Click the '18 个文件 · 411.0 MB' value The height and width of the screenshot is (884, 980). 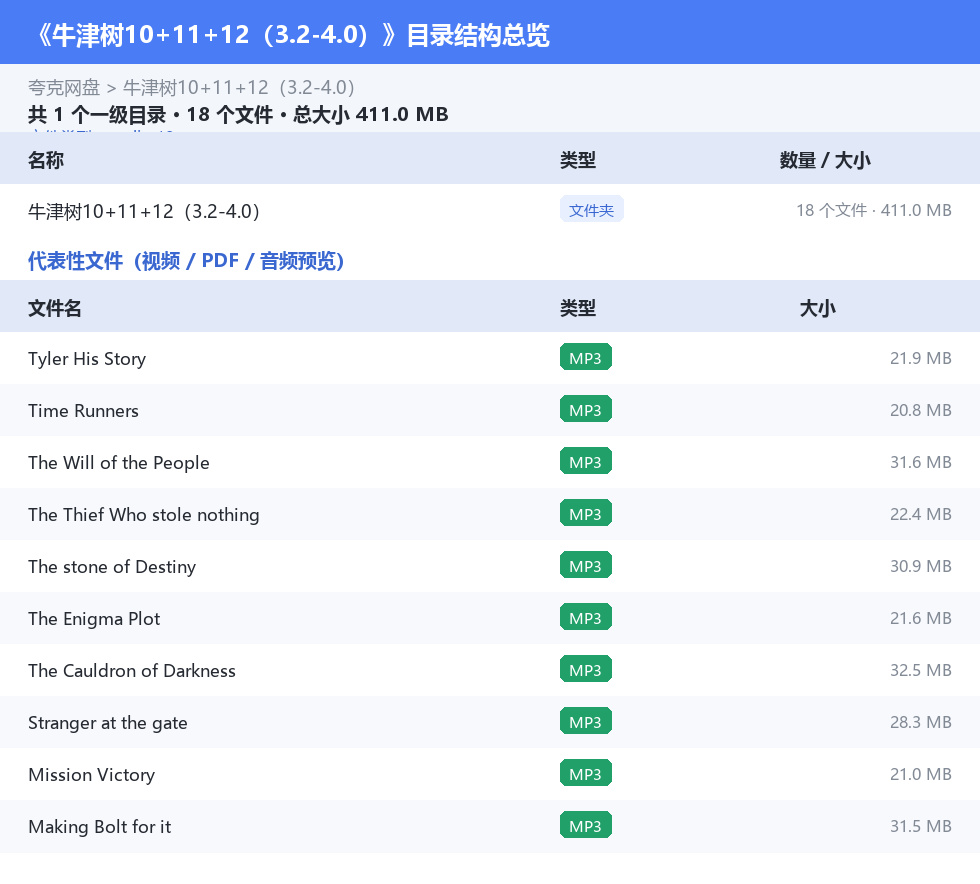pos(874,210)
